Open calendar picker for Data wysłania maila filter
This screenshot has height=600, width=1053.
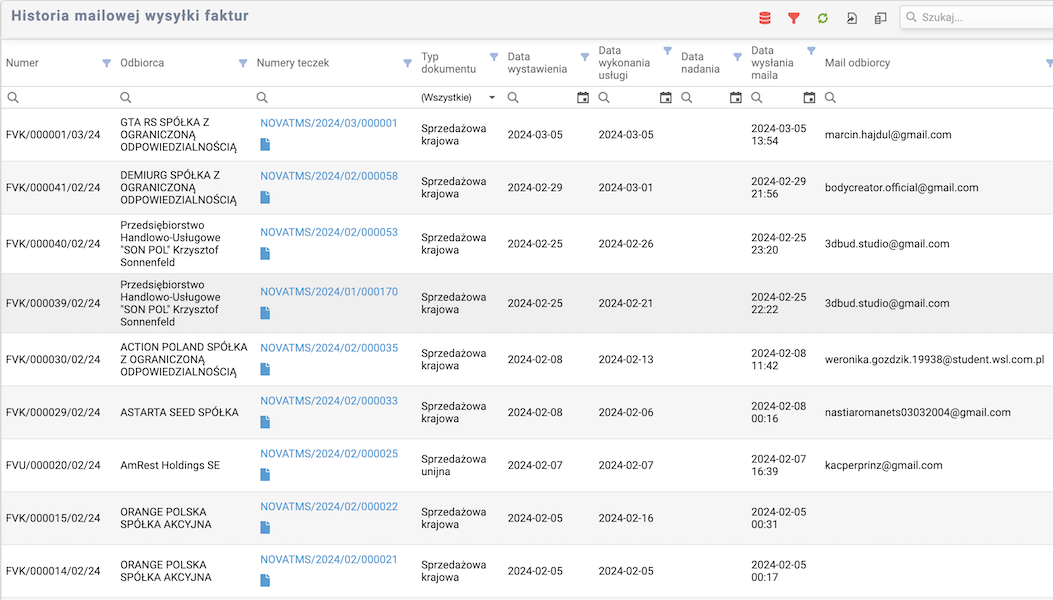[x=809, y=98]
